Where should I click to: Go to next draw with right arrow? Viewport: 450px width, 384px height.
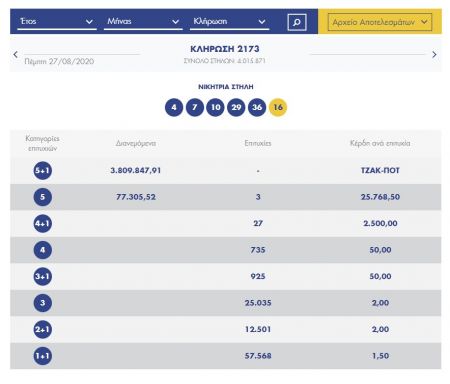coord(434,54)
